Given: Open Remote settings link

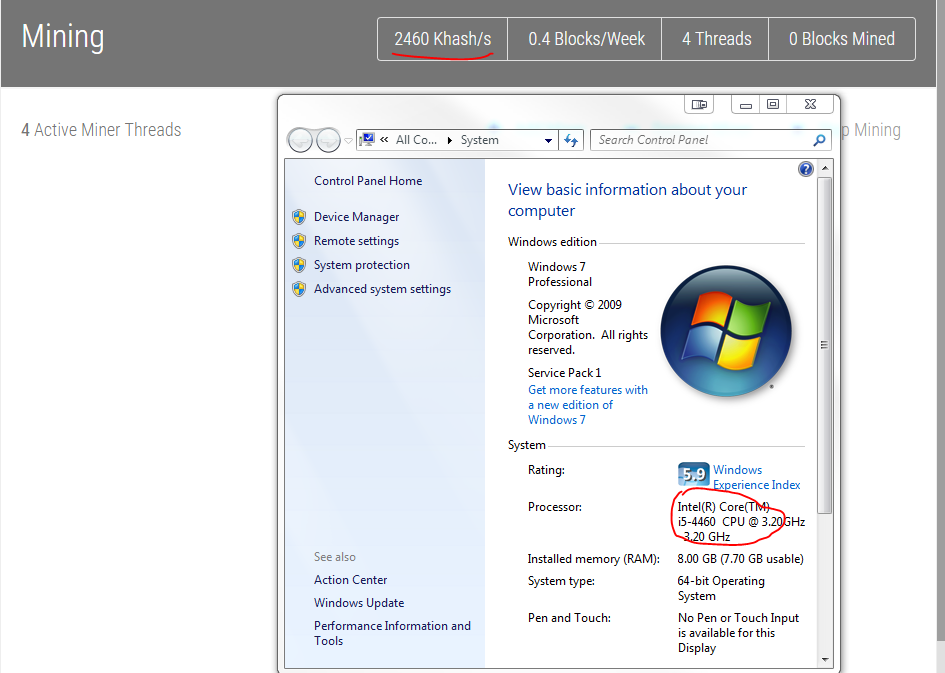Looking at the screenshot, I should tap(356, 241).
